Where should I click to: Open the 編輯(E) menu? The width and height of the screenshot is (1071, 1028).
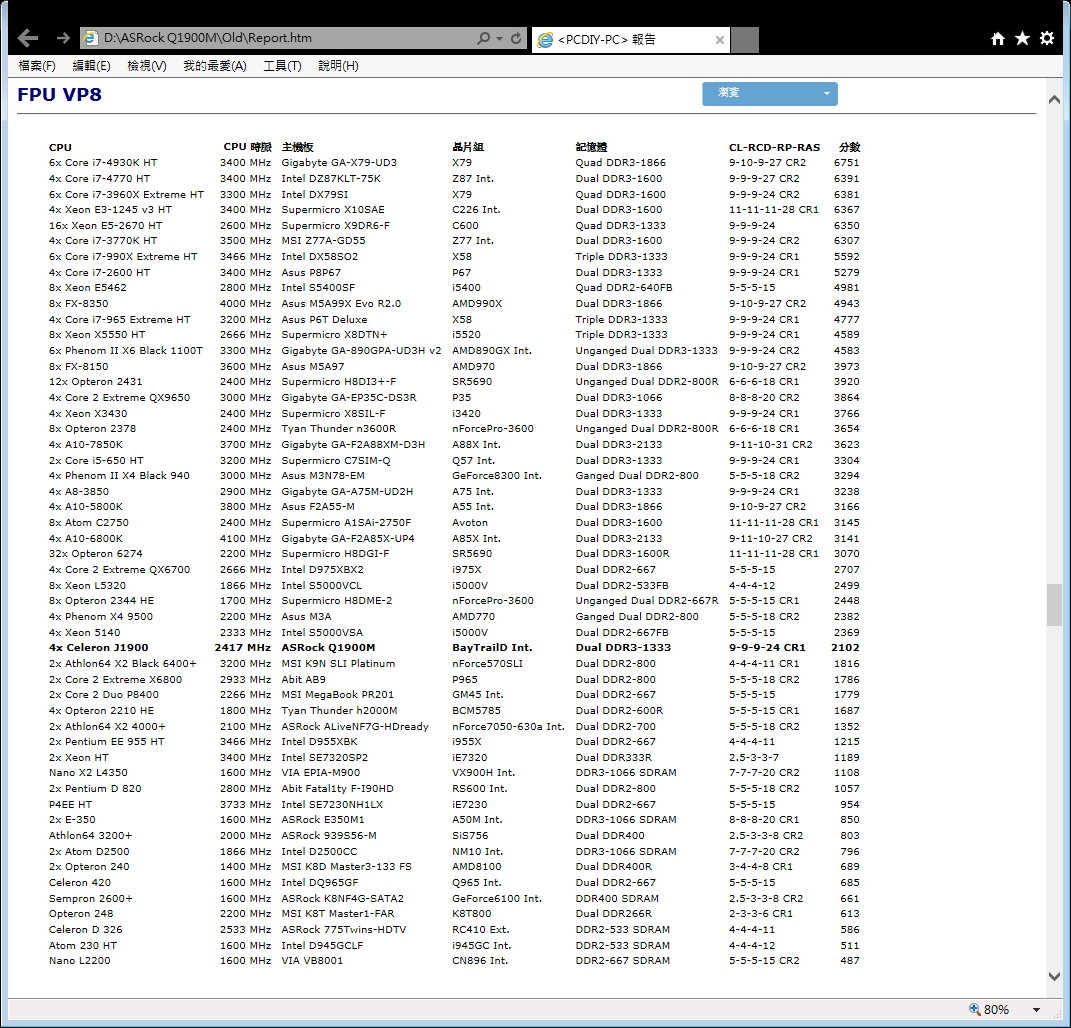[x=92, y=66]
